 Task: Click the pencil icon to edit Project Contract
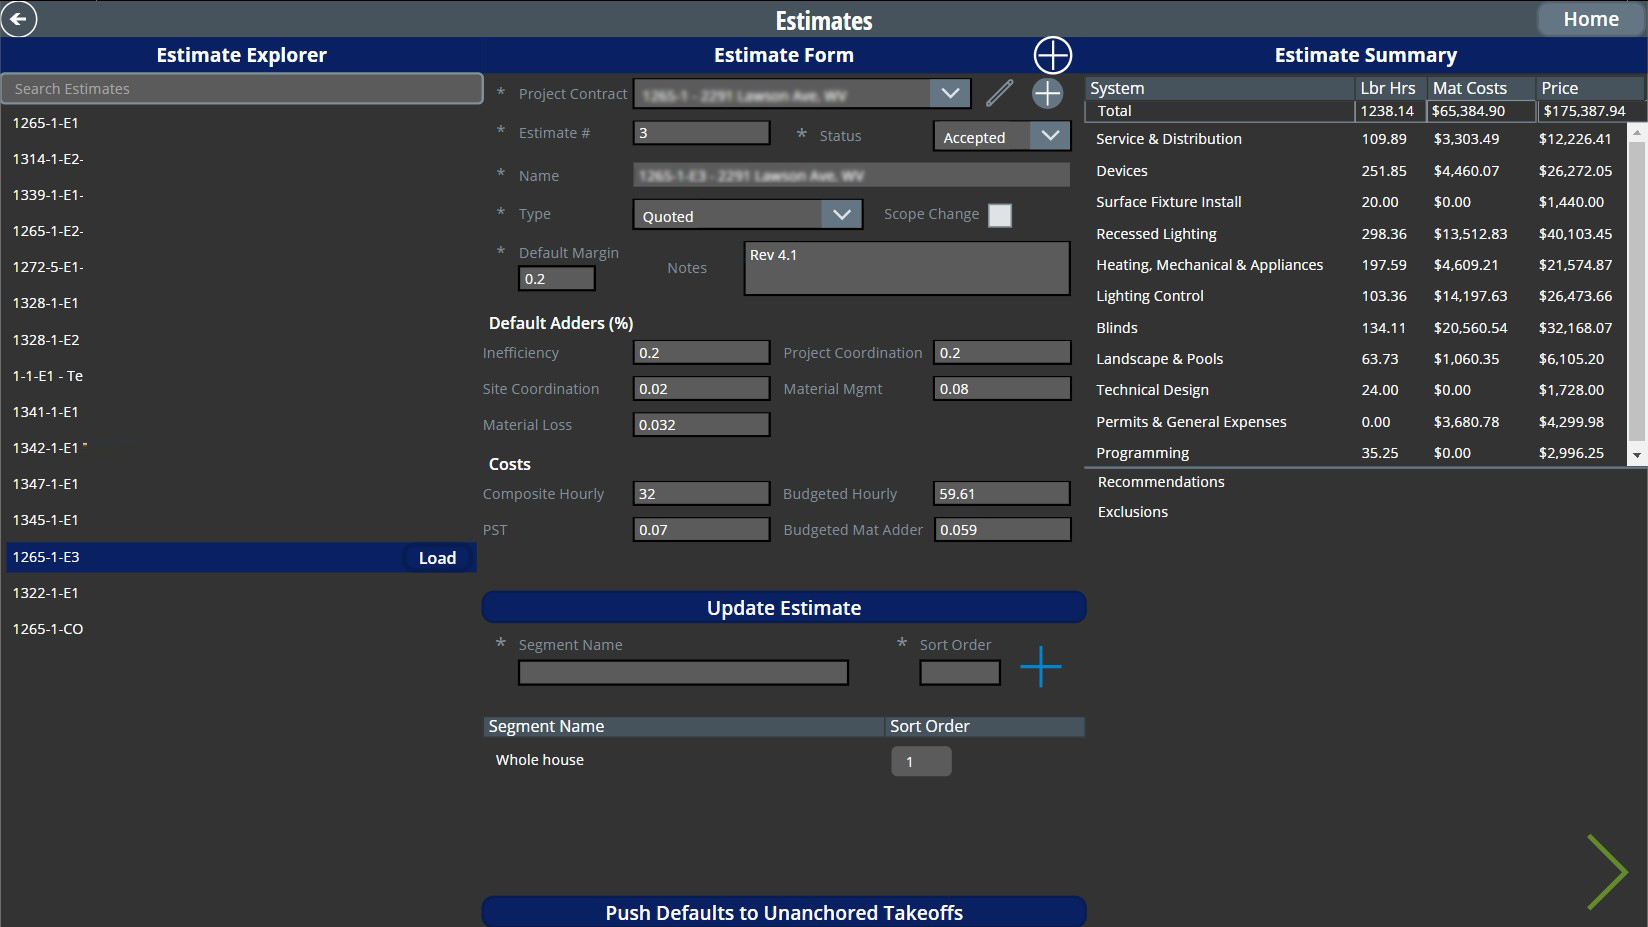click(x=997, y=92)
